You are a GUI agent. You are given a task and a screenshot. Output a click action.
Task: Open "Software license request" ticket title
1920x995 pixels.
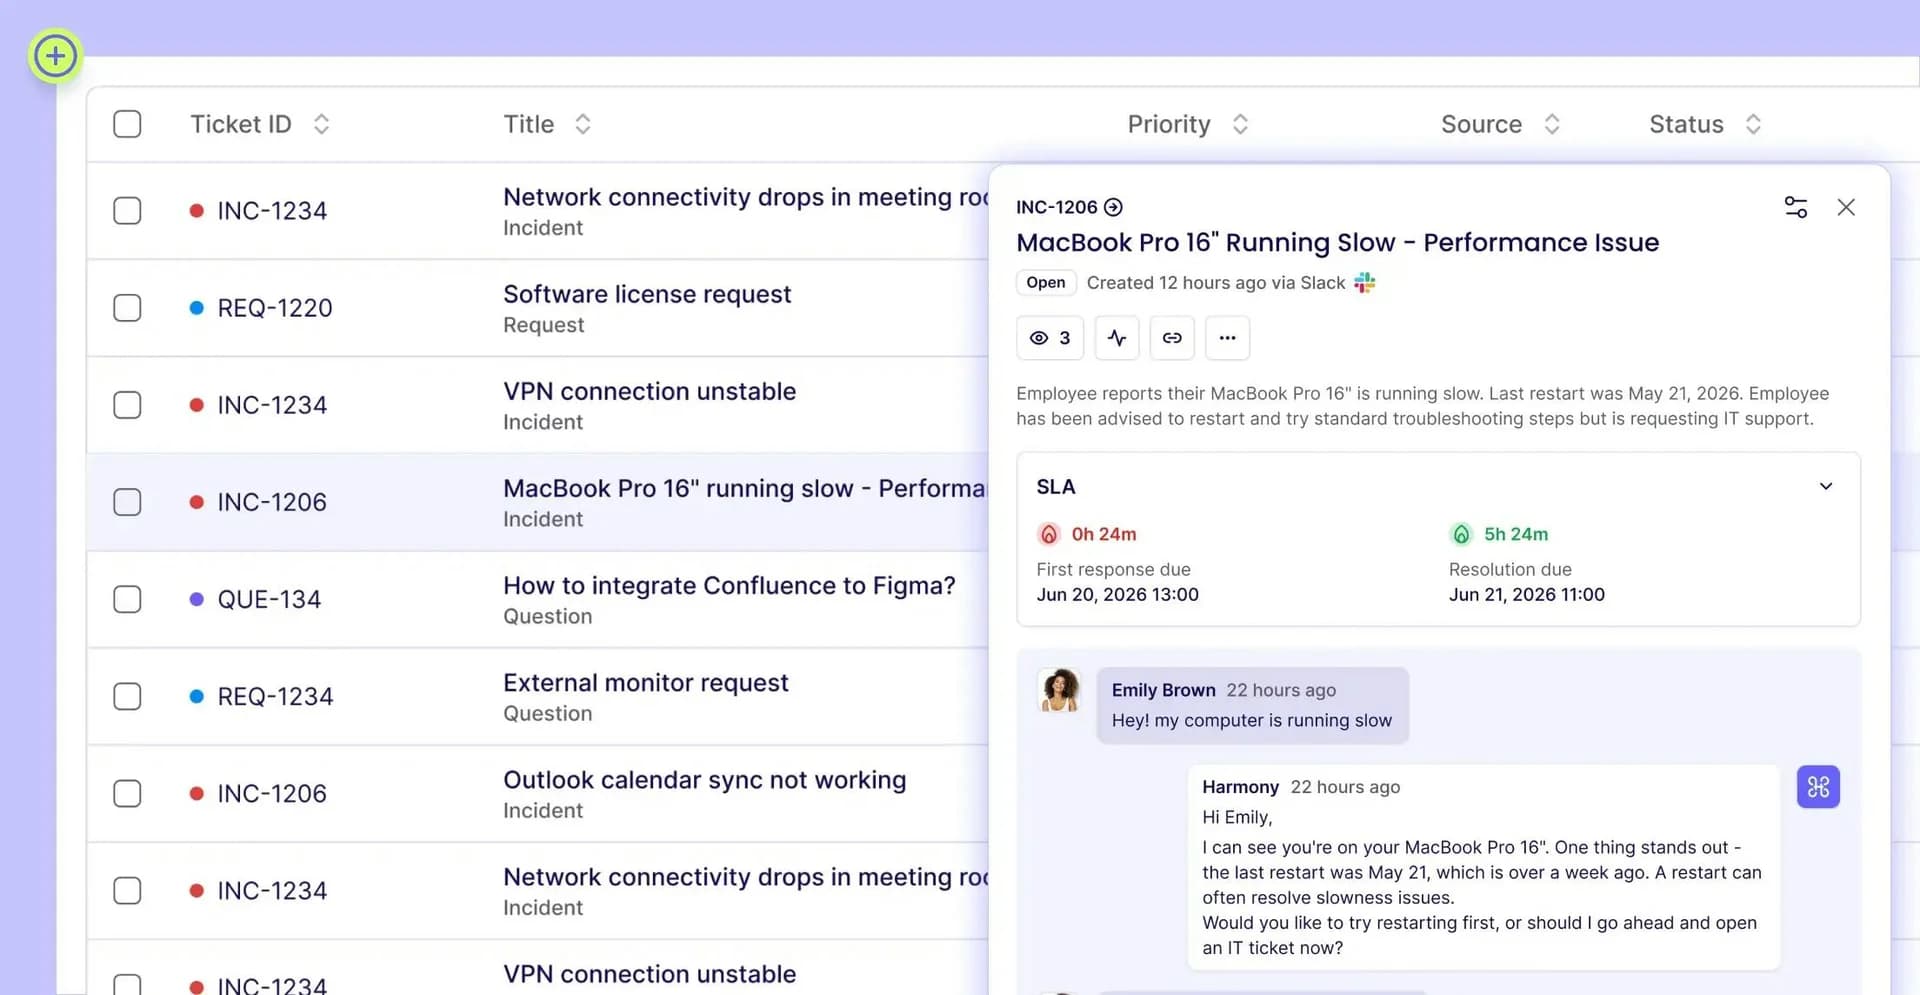(647, 294)
